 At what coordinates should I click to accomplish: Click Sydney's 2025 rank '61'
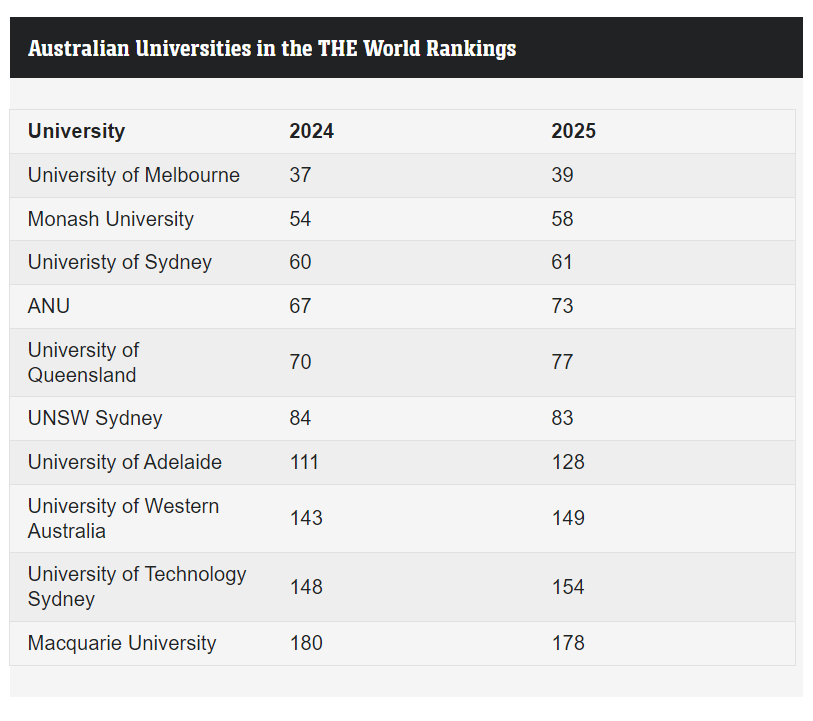[x=562, y=262]
